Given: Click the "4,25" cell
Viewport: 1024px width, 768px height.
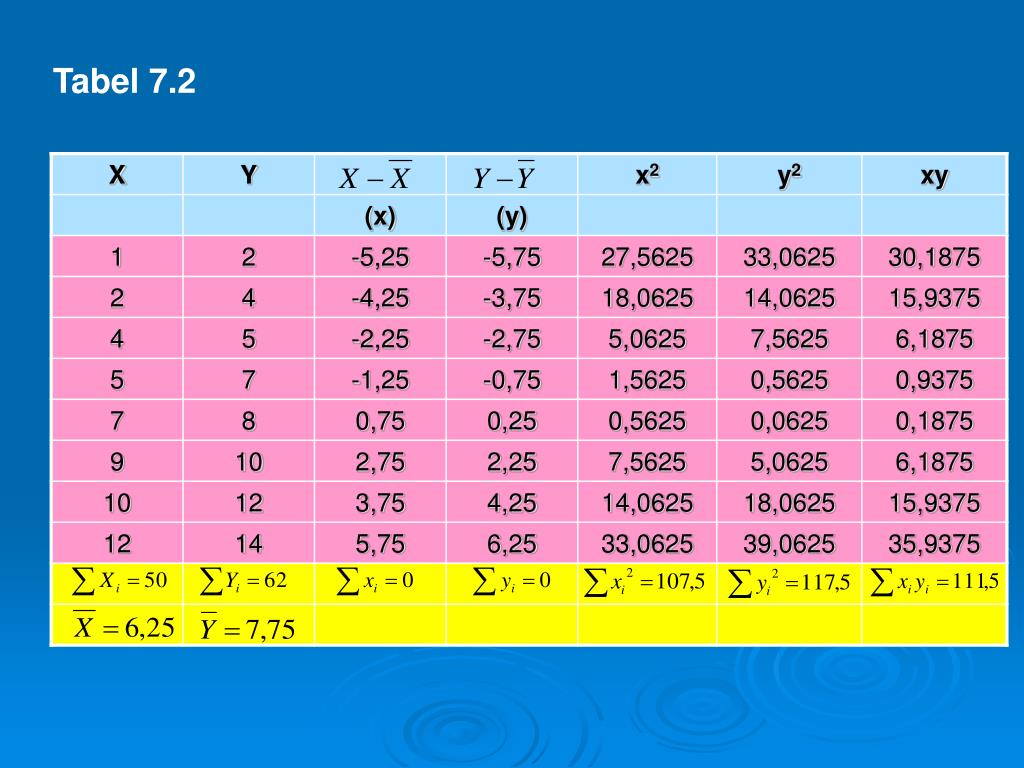Looking at the screenshot, I should point(512,503).
